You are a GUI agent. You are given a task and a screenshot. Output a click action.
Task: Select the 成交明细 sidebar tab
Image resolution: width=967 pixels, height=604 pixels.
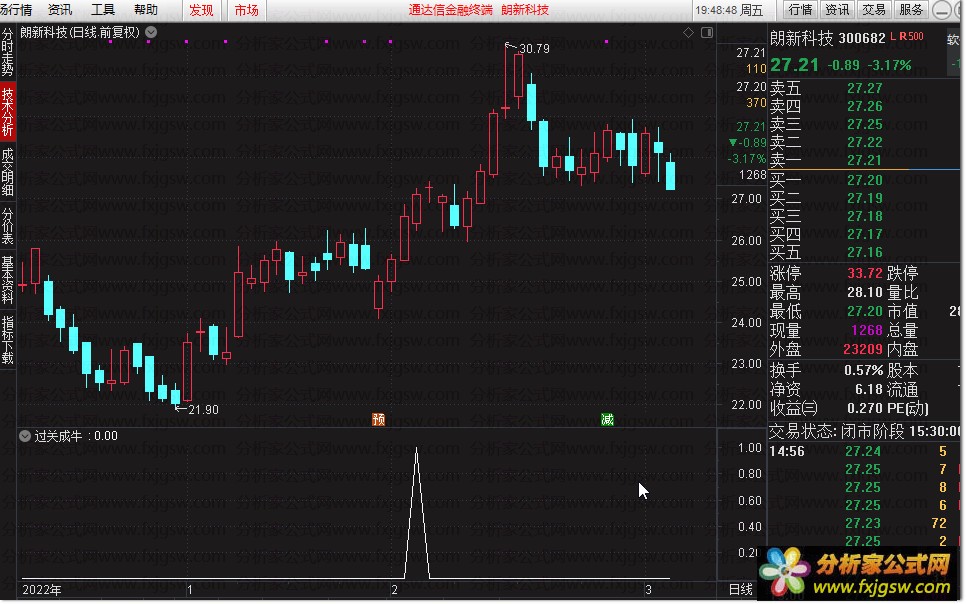click(7, 172)
